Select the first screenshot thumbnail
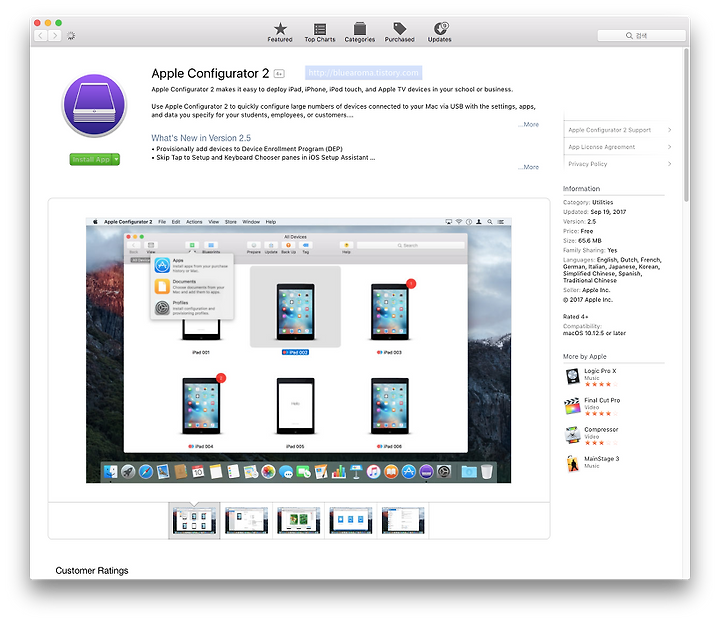The height and width of the screenshot is (622, 720). click(x=194, y=521)
